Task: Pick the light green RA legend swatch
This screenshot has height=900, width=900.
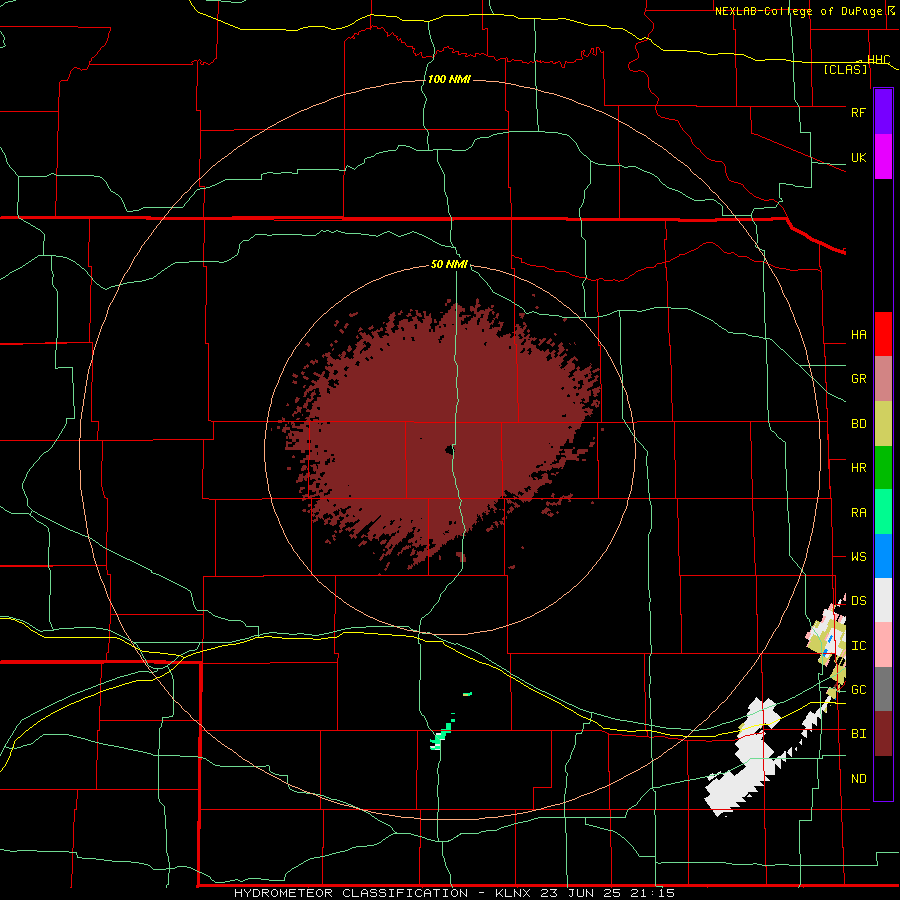Action: pyautogui.click(x=883, y=512)
